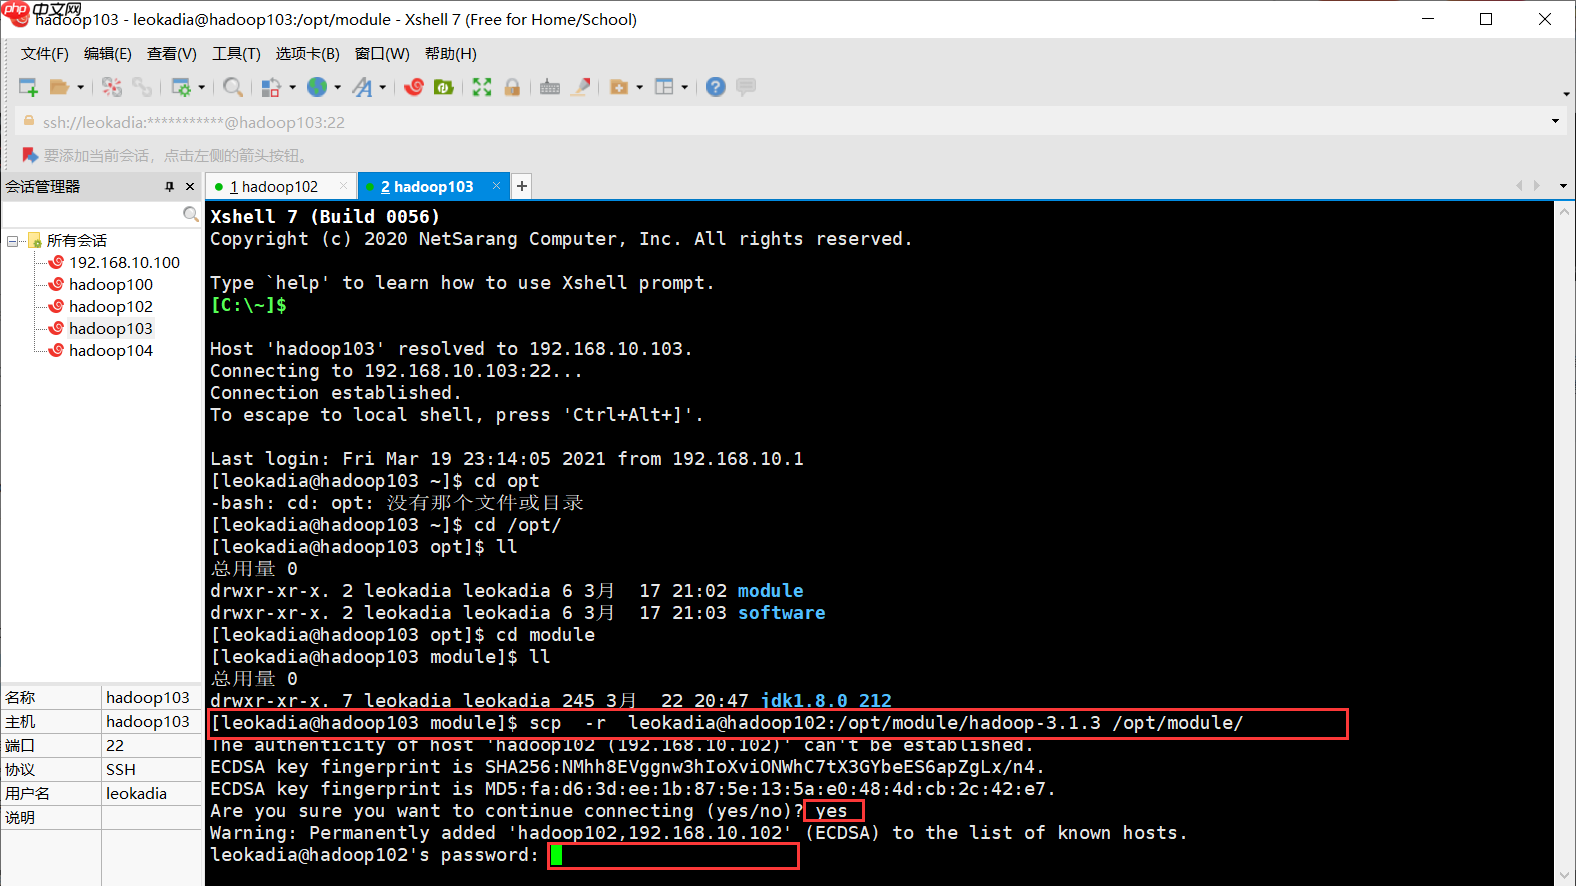Close the session manager panel
This screenshot has width=1576, height=886.
[190, 187]
